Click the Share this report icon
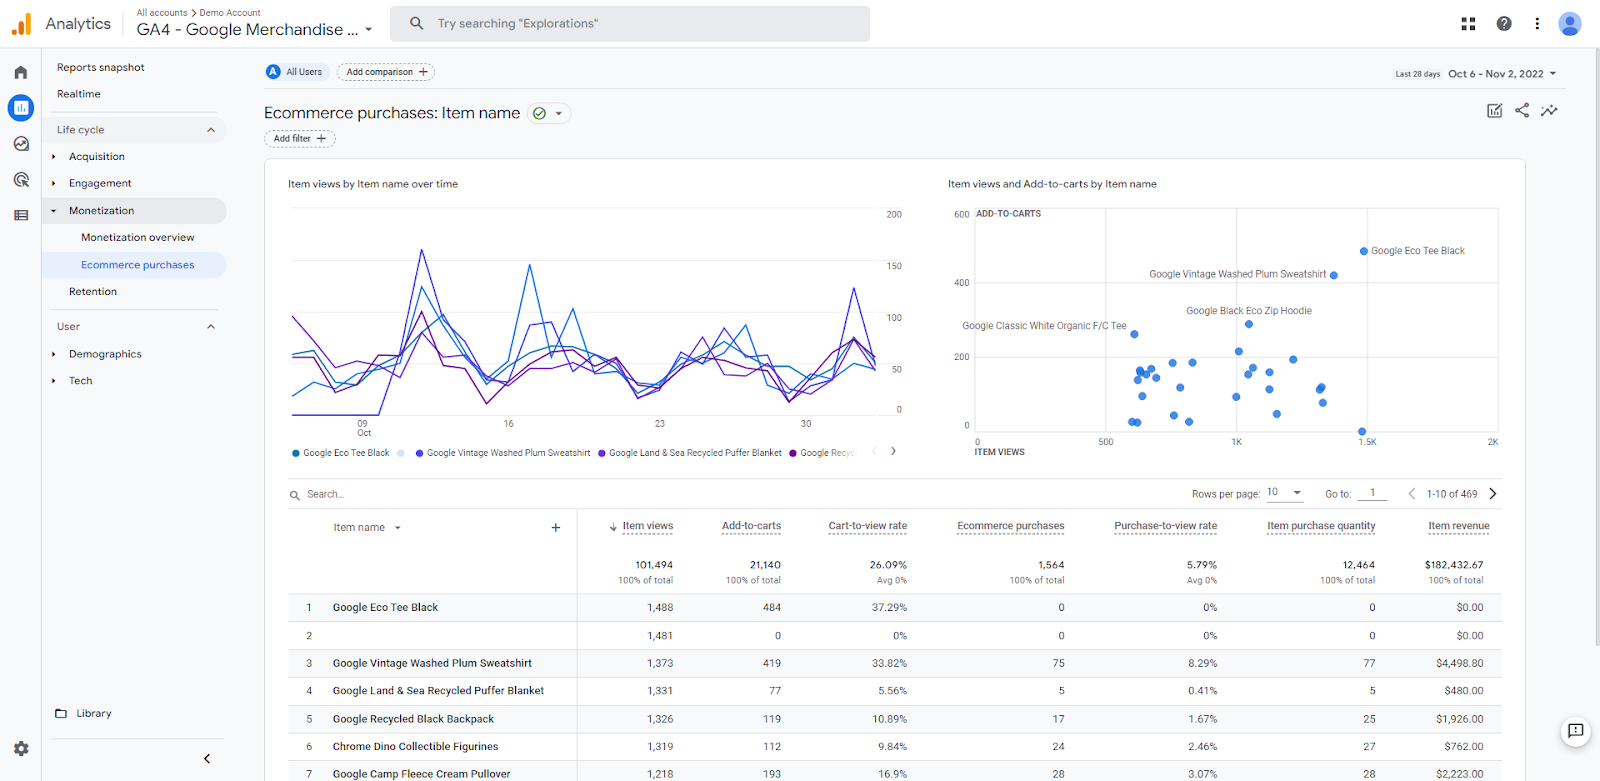The width and height of the screenshot is (1600, 781). click(1522, 111)
